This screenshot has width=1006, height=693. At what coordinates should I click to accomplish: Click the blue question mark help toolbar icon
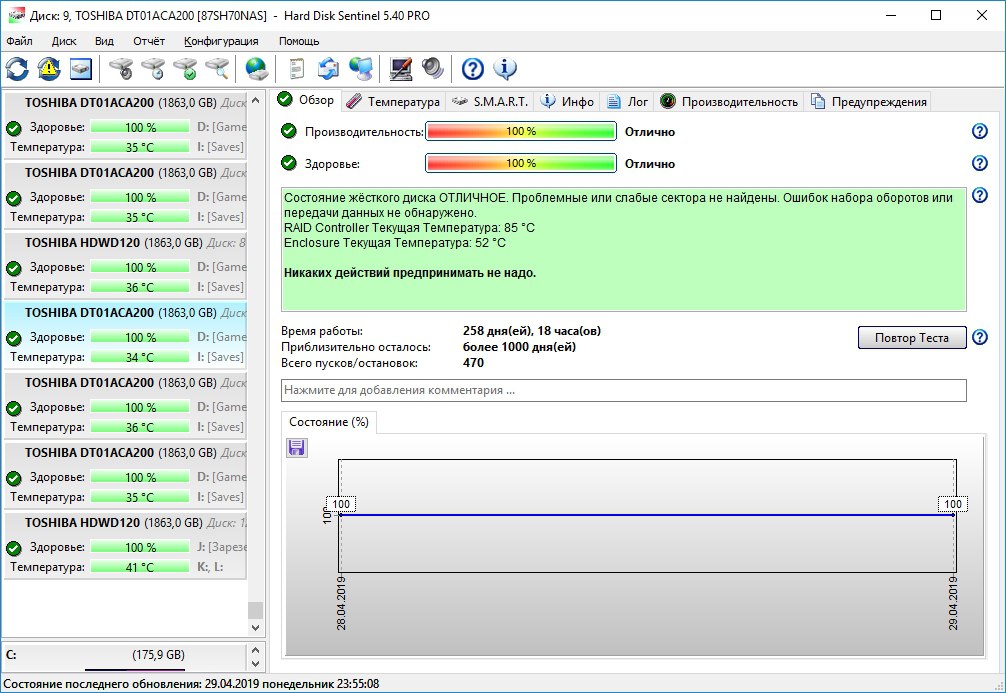pyautogui.click(x=473, y=69)
